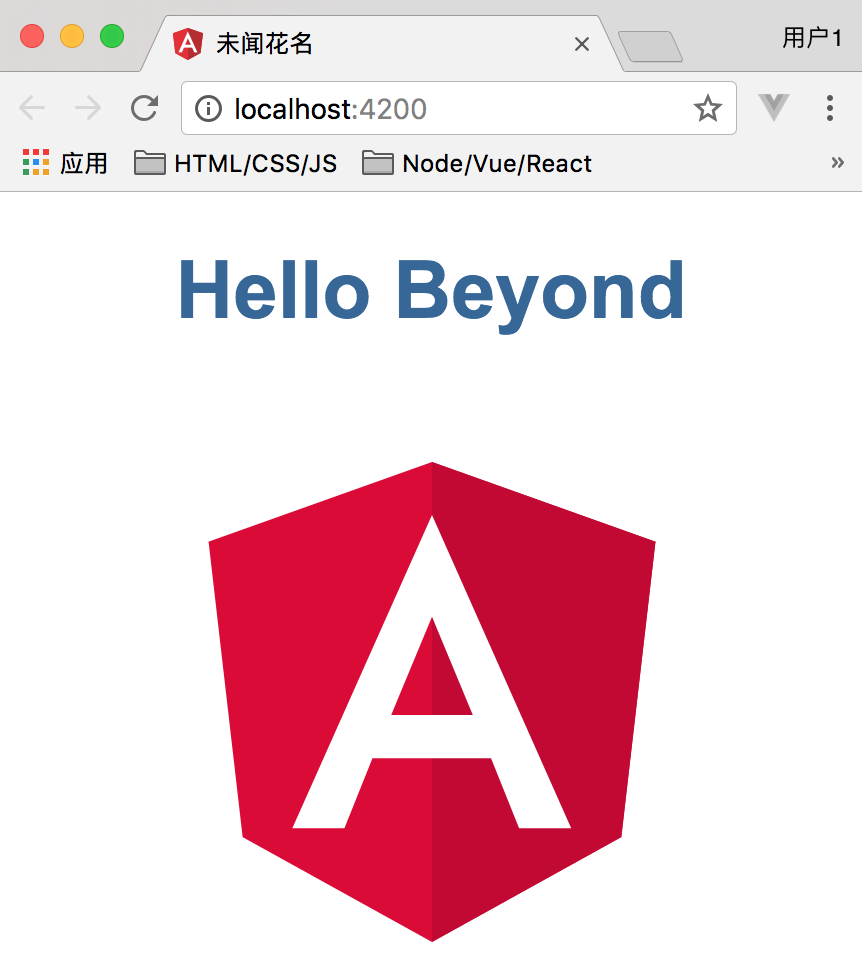Viewport: 862px width, 958px height.
Task: Open the Vue devtools extension icon
Action: (x=773, y=108)
